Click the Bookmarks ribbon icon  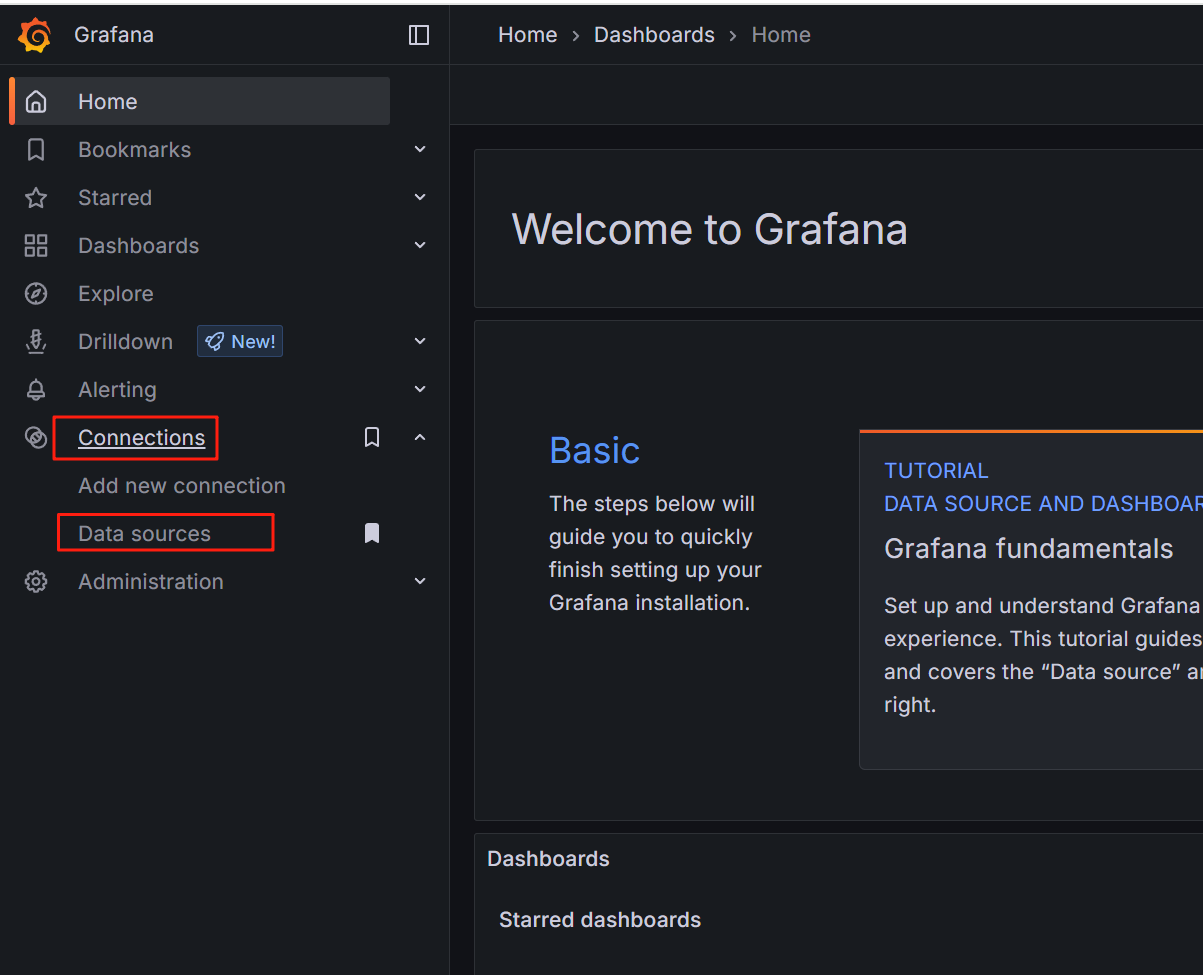coord(36,150)
